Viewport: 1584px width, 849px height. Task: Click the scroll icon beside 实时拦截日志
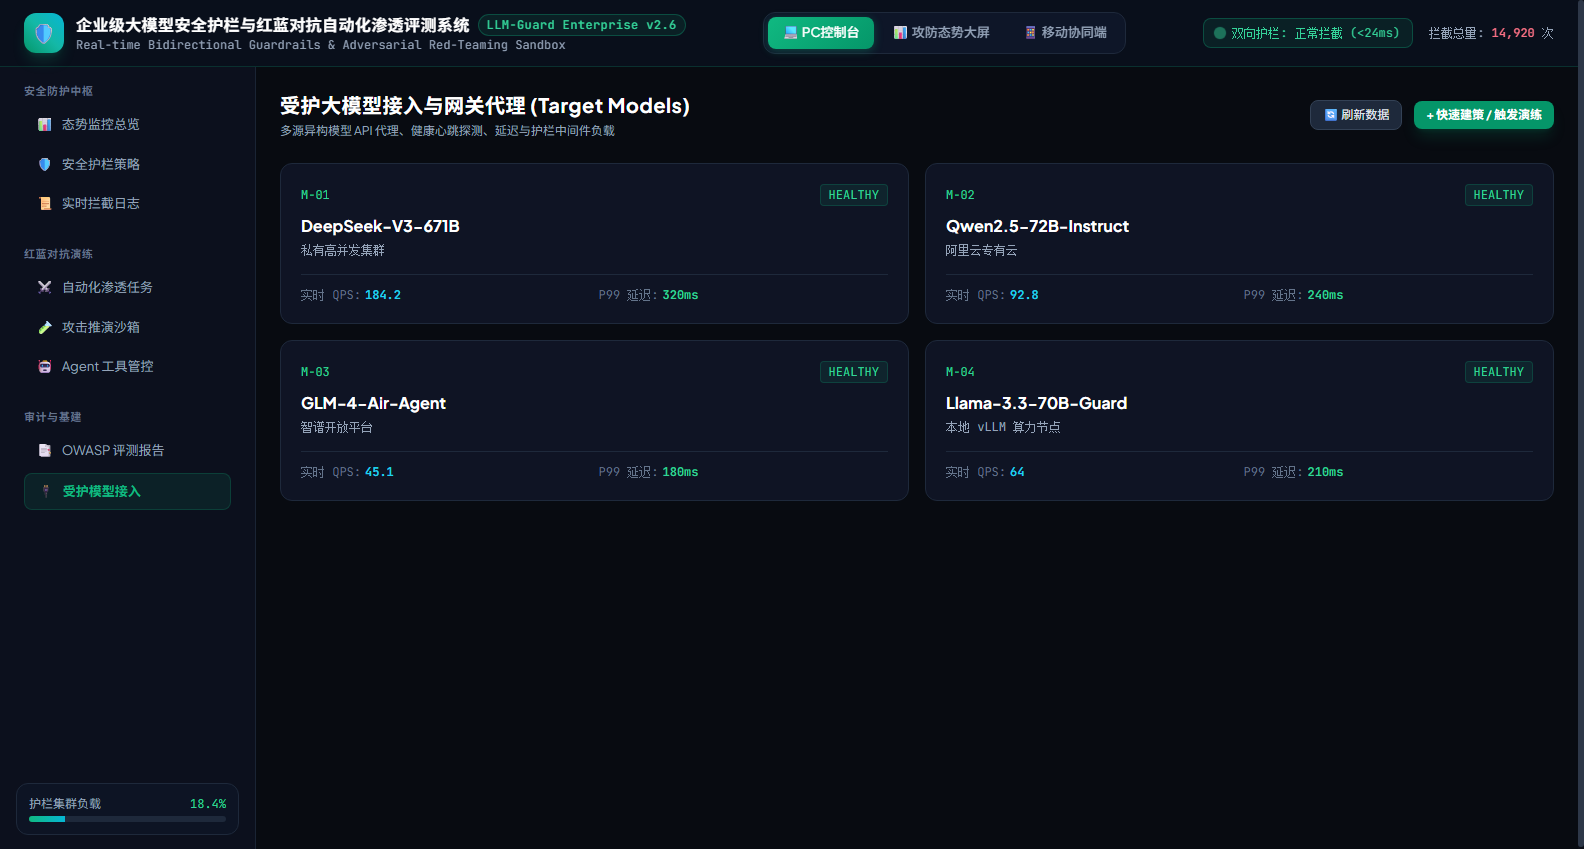point(45,204)
